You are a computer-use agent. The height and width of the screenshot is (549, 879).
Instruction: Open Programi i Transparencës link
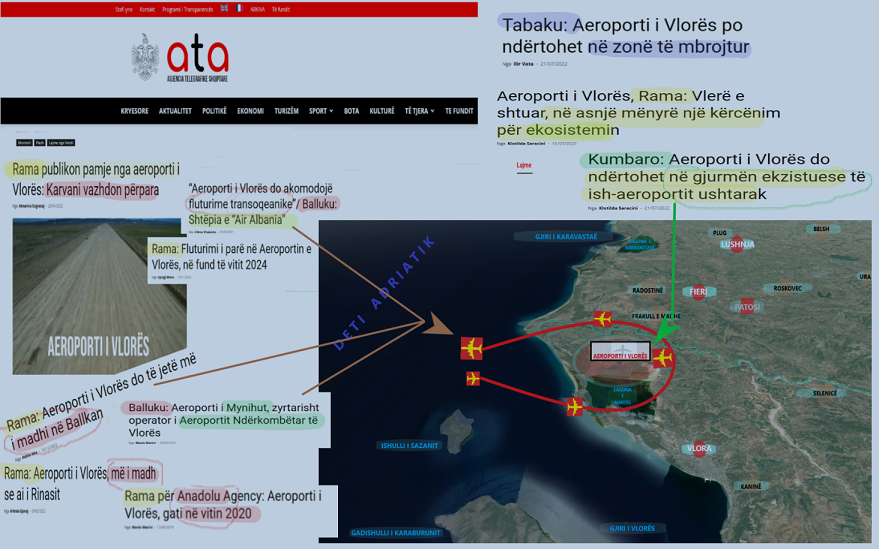(185, 8)
